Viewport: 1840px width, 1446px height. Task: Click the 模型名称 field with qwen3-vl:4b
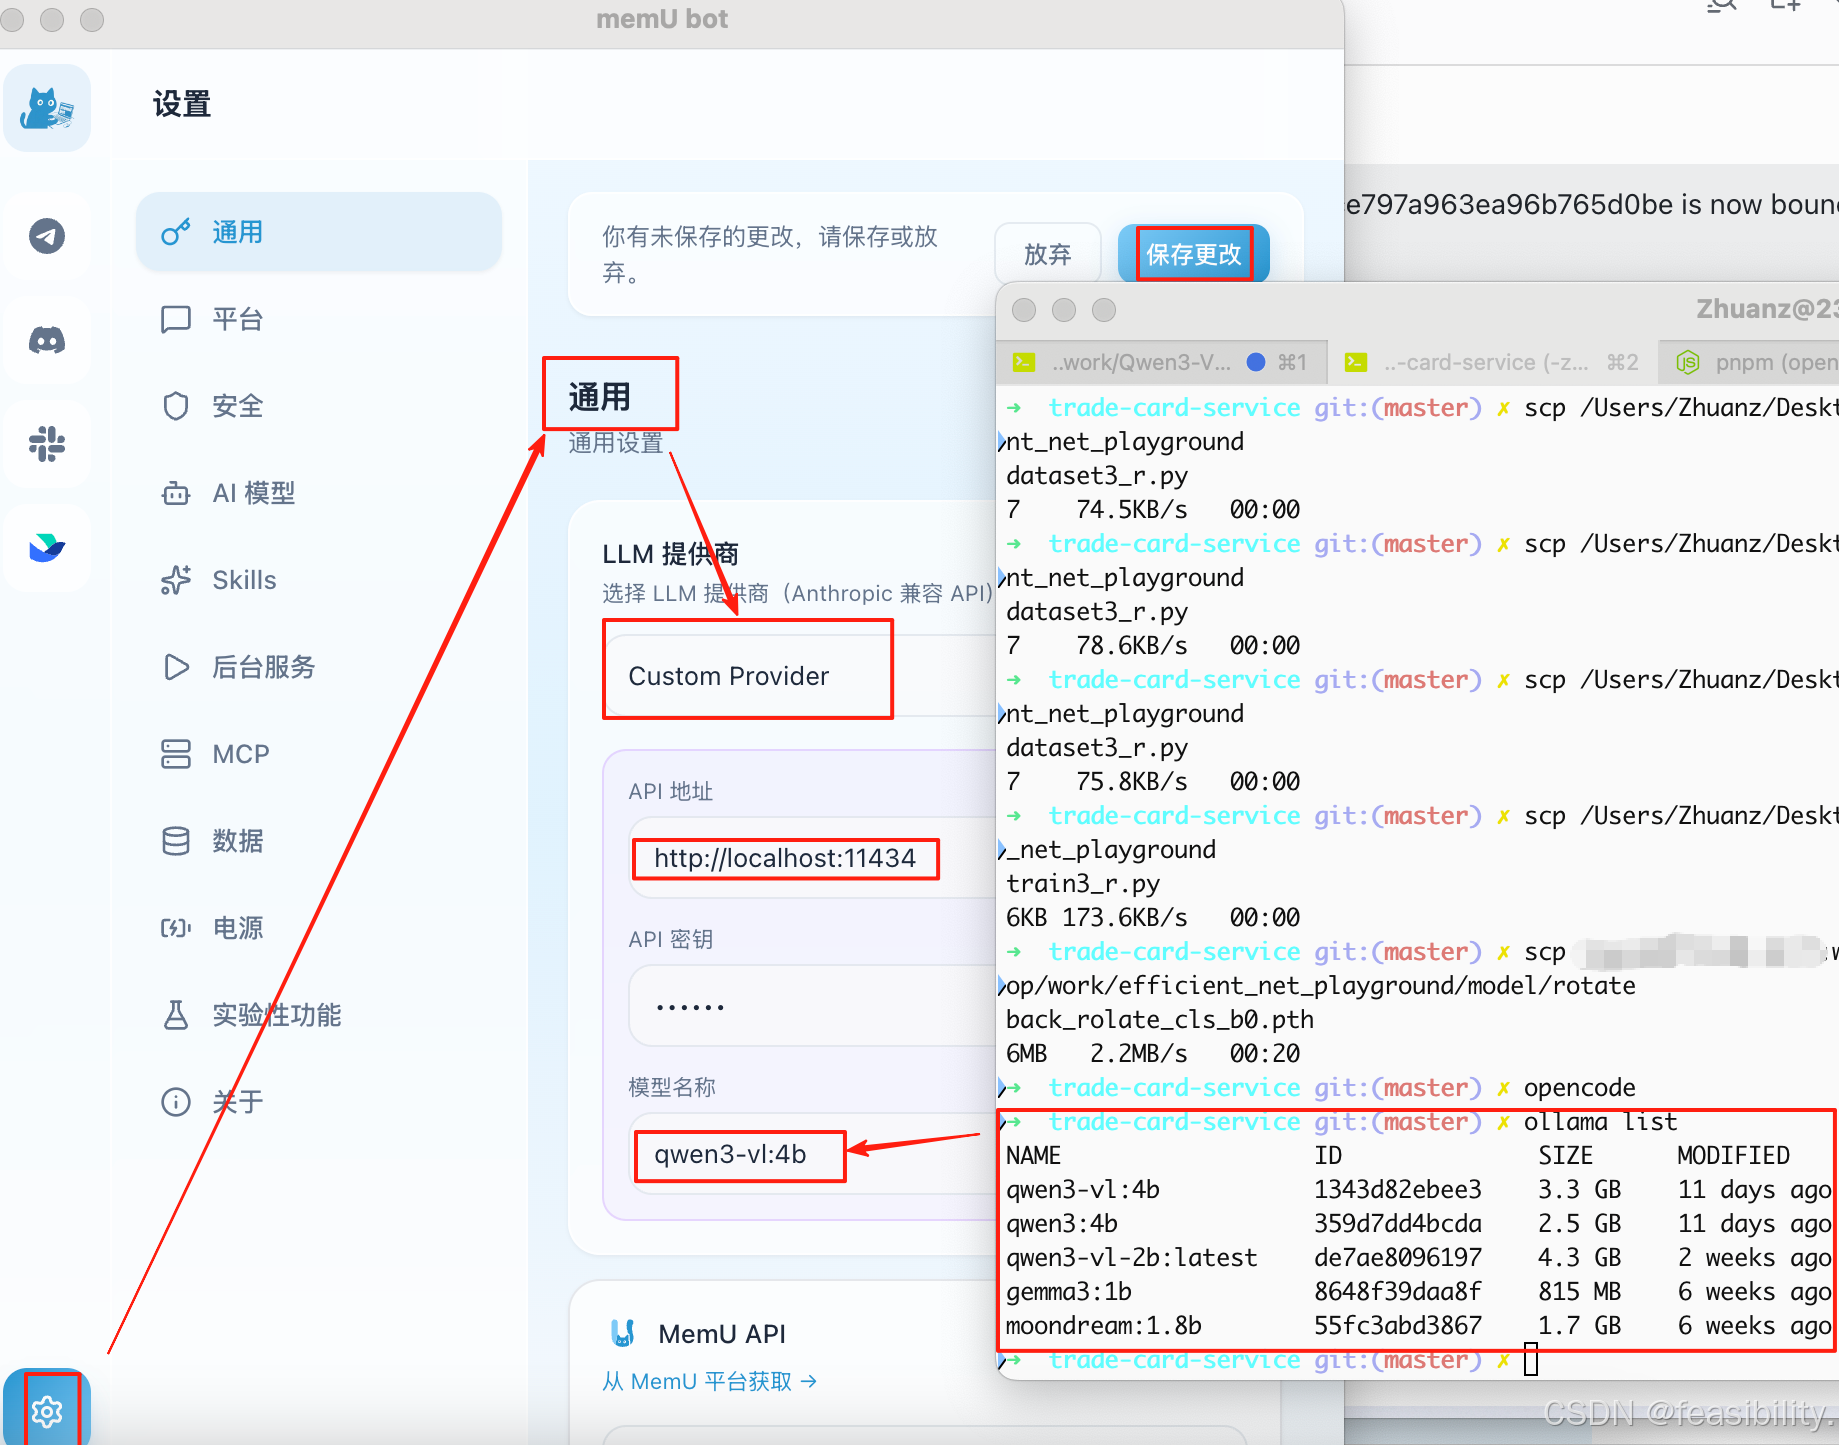[812, 1154]
